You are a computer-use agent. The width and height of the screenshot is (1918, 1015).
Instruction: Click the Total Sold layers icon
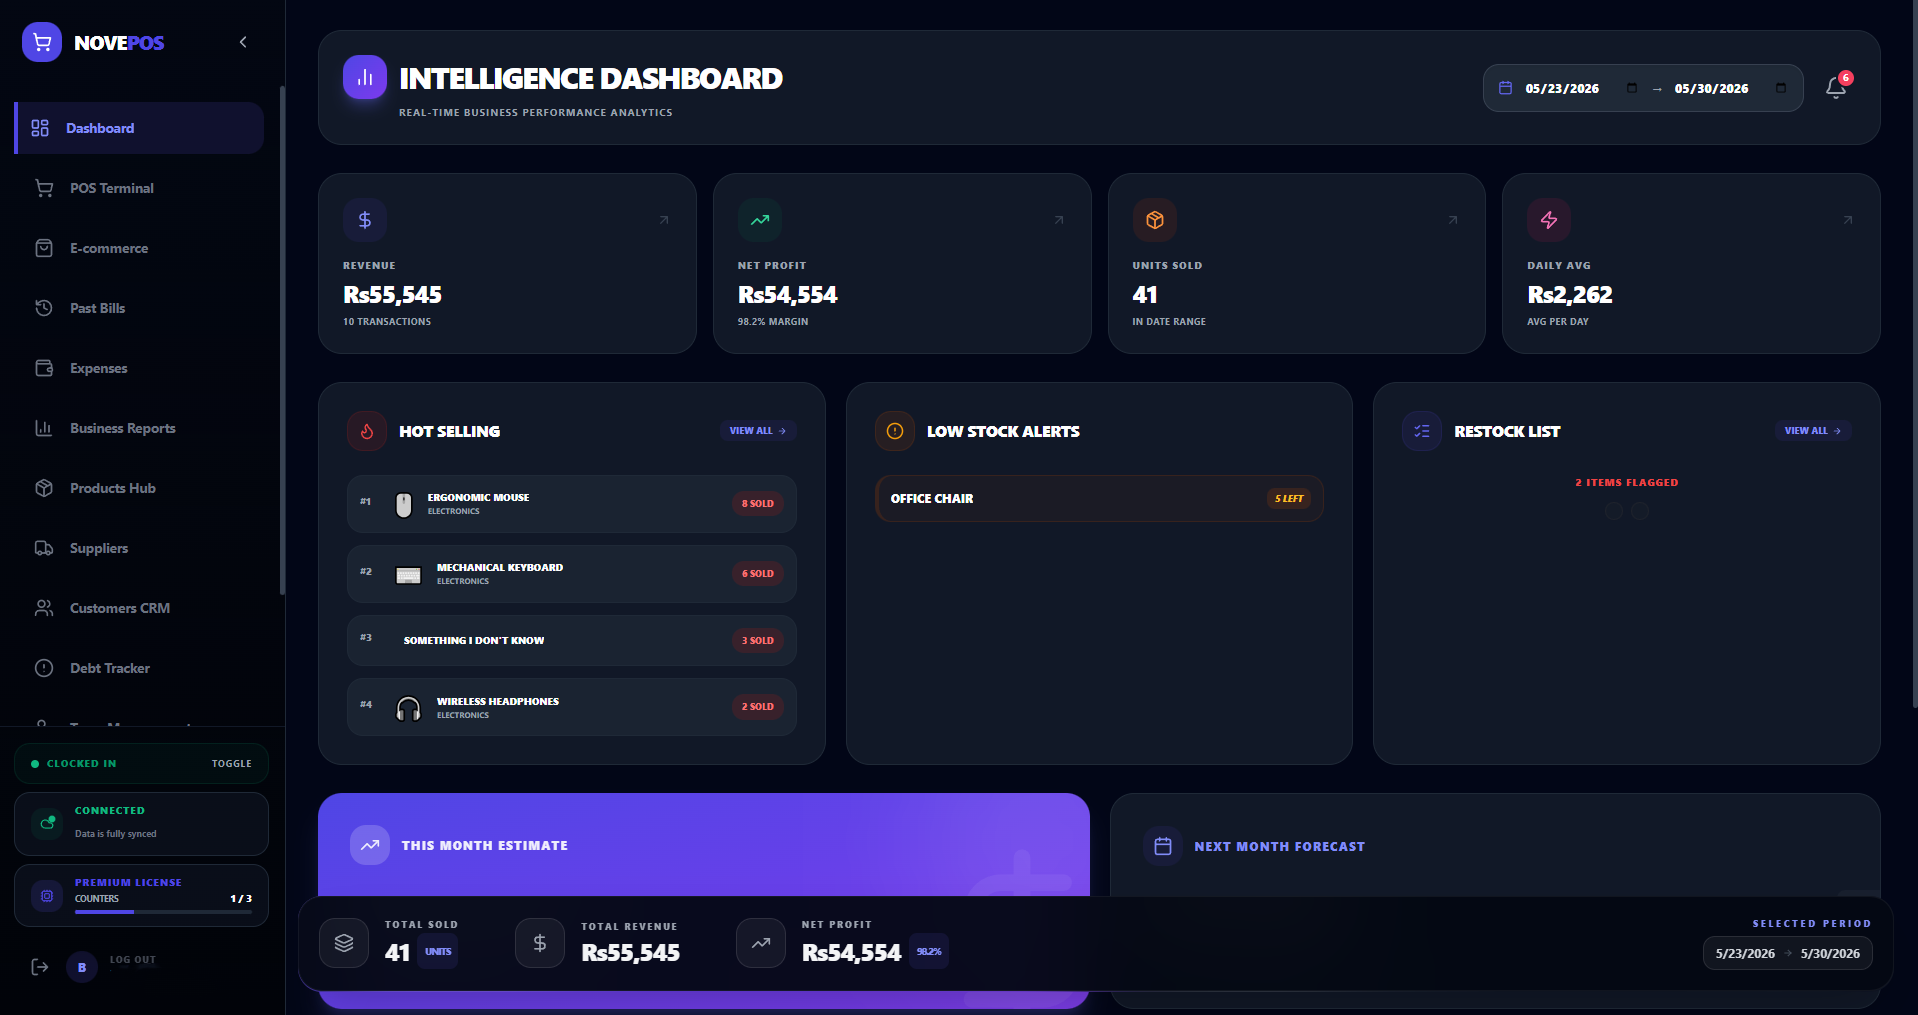[x=344, y=943]
